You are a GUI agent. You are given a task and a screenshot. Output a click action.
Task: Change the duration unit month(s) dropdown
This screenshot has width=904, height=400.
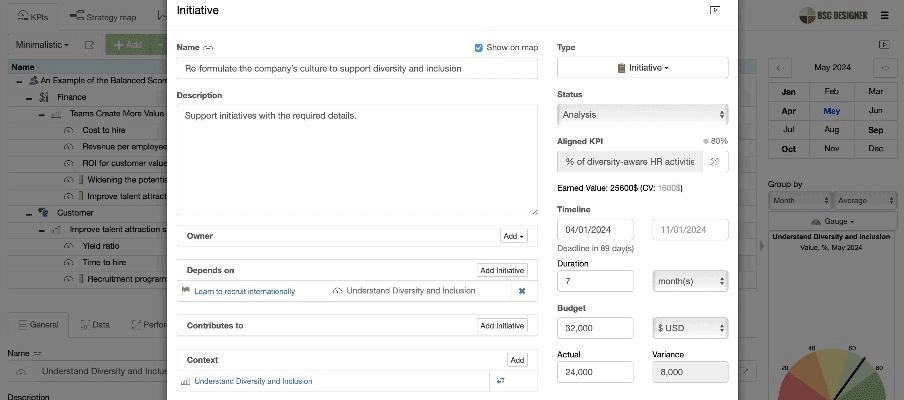690,281
